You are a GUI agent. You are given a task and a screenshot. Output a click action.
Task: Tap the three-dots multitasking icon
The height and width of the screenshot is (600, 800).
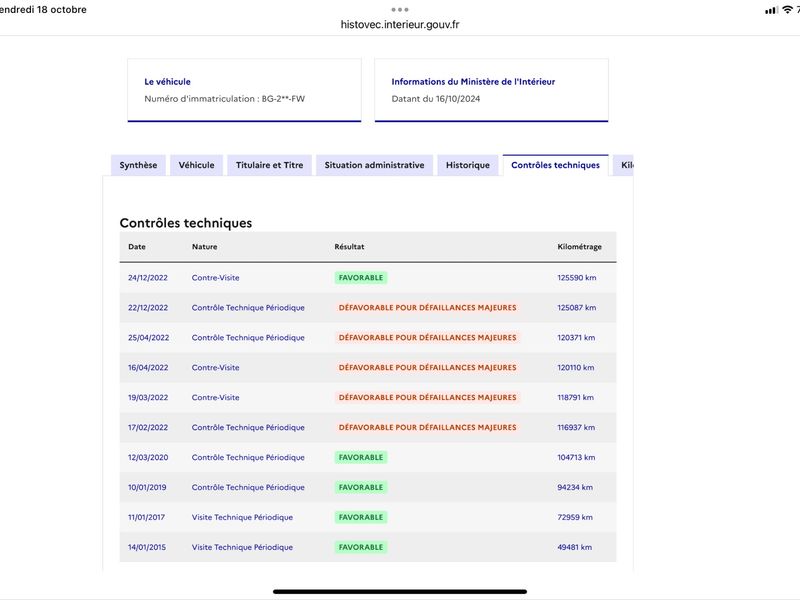[x=399, y=9]
